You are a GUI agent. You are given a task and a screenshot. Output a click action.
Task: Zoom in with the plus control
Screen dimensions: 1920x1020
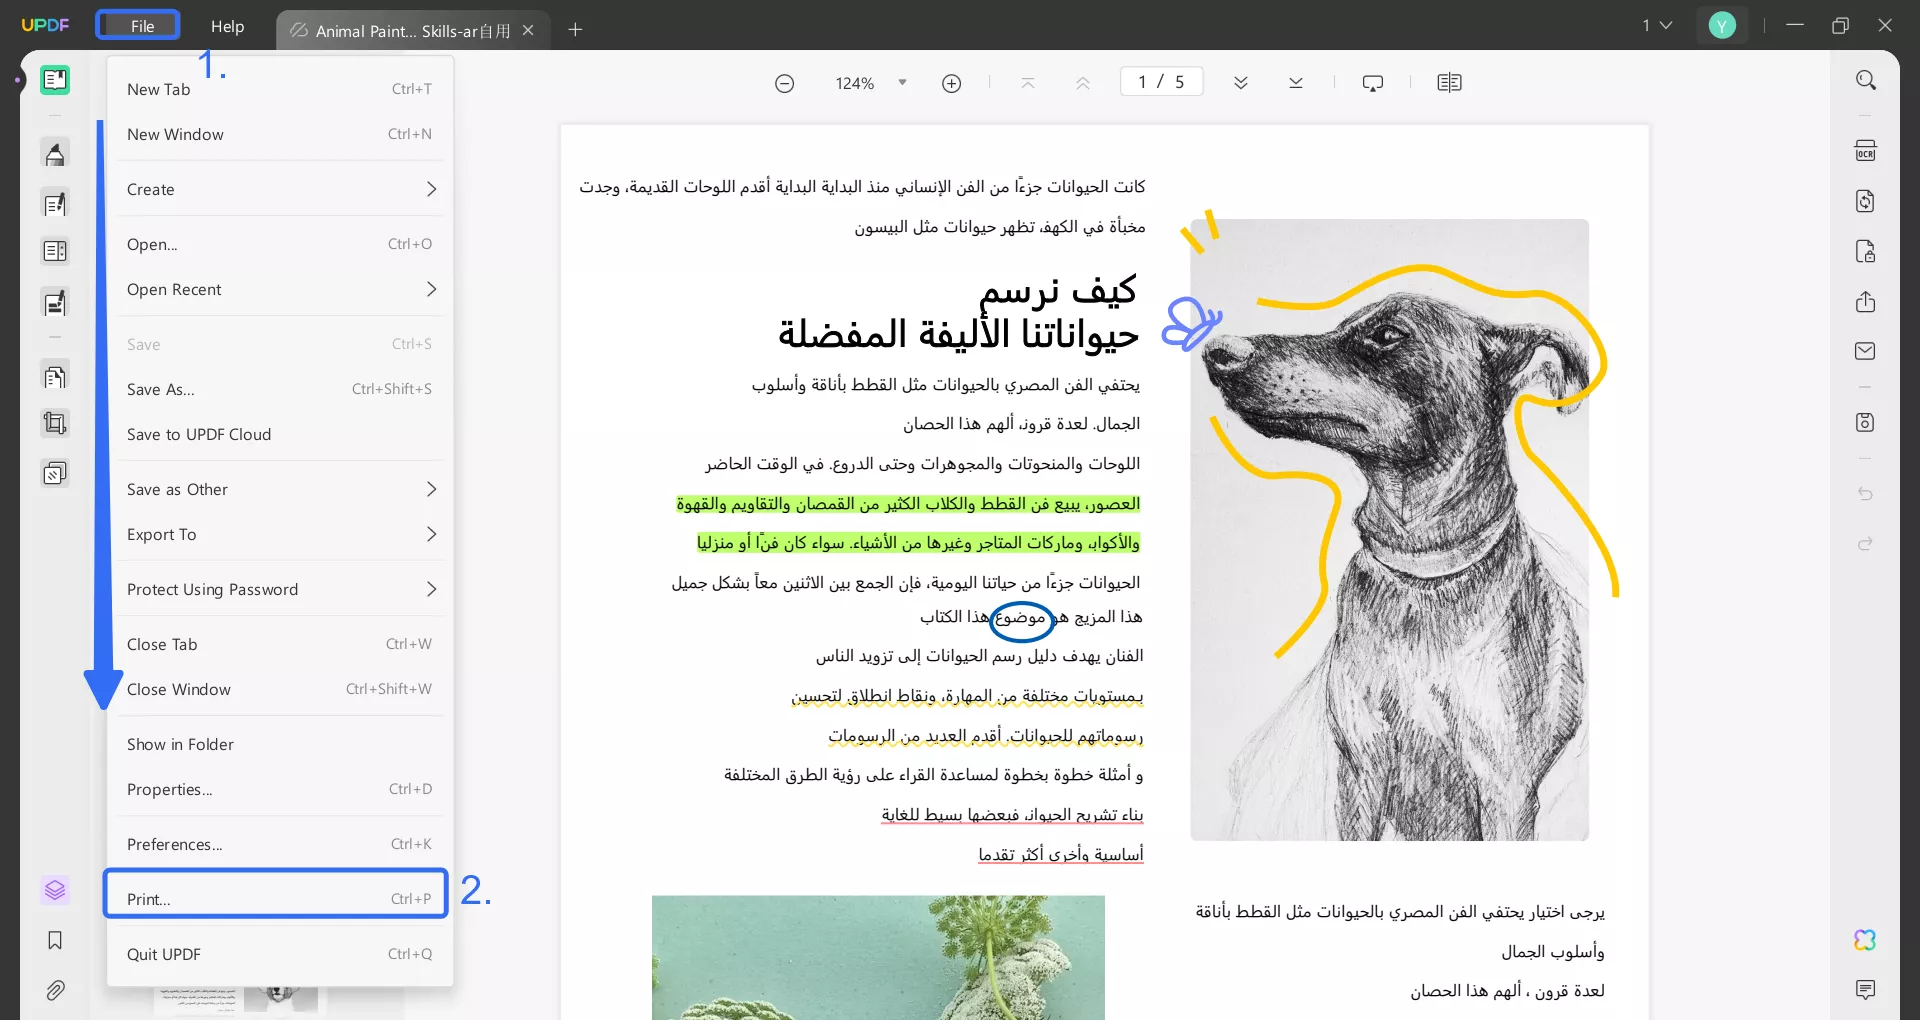click(951, 82)
